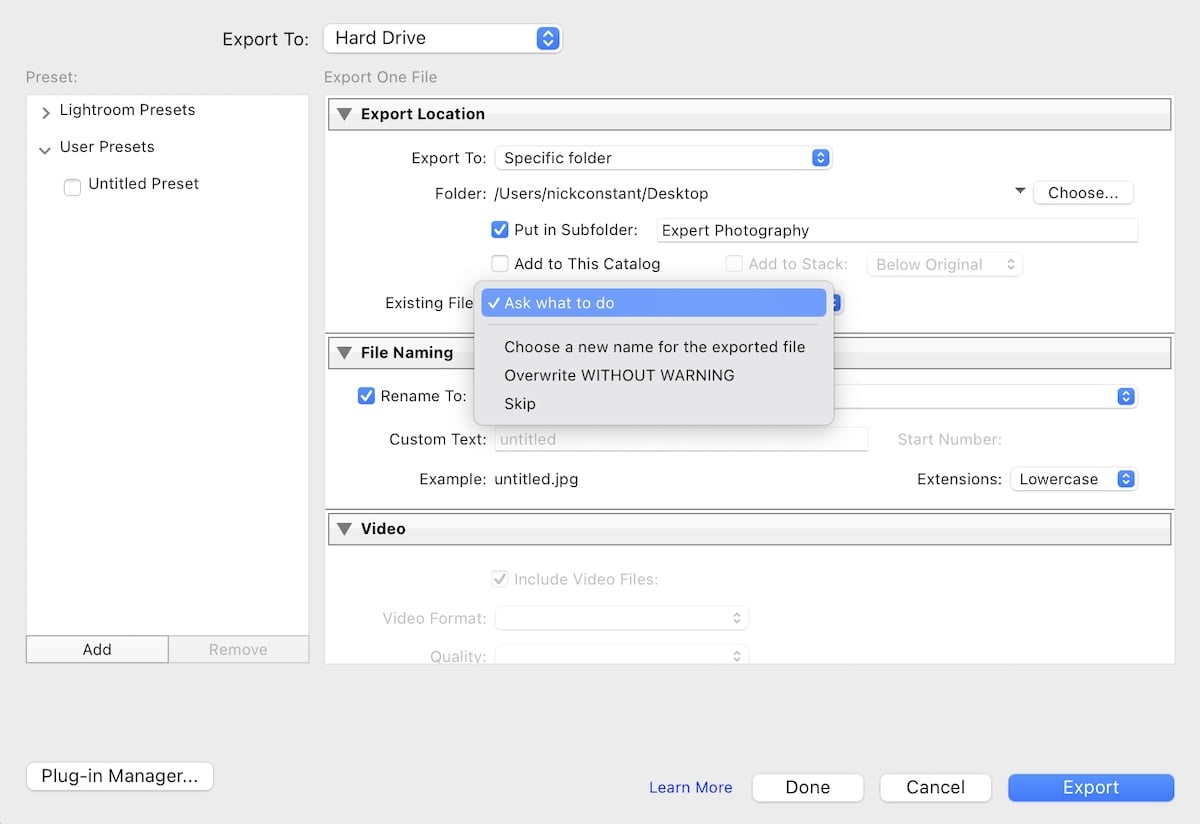Follow the Learn More link
Image resolution: width=1200 pixels, height=824 pixels.
[x=690, y=788]
